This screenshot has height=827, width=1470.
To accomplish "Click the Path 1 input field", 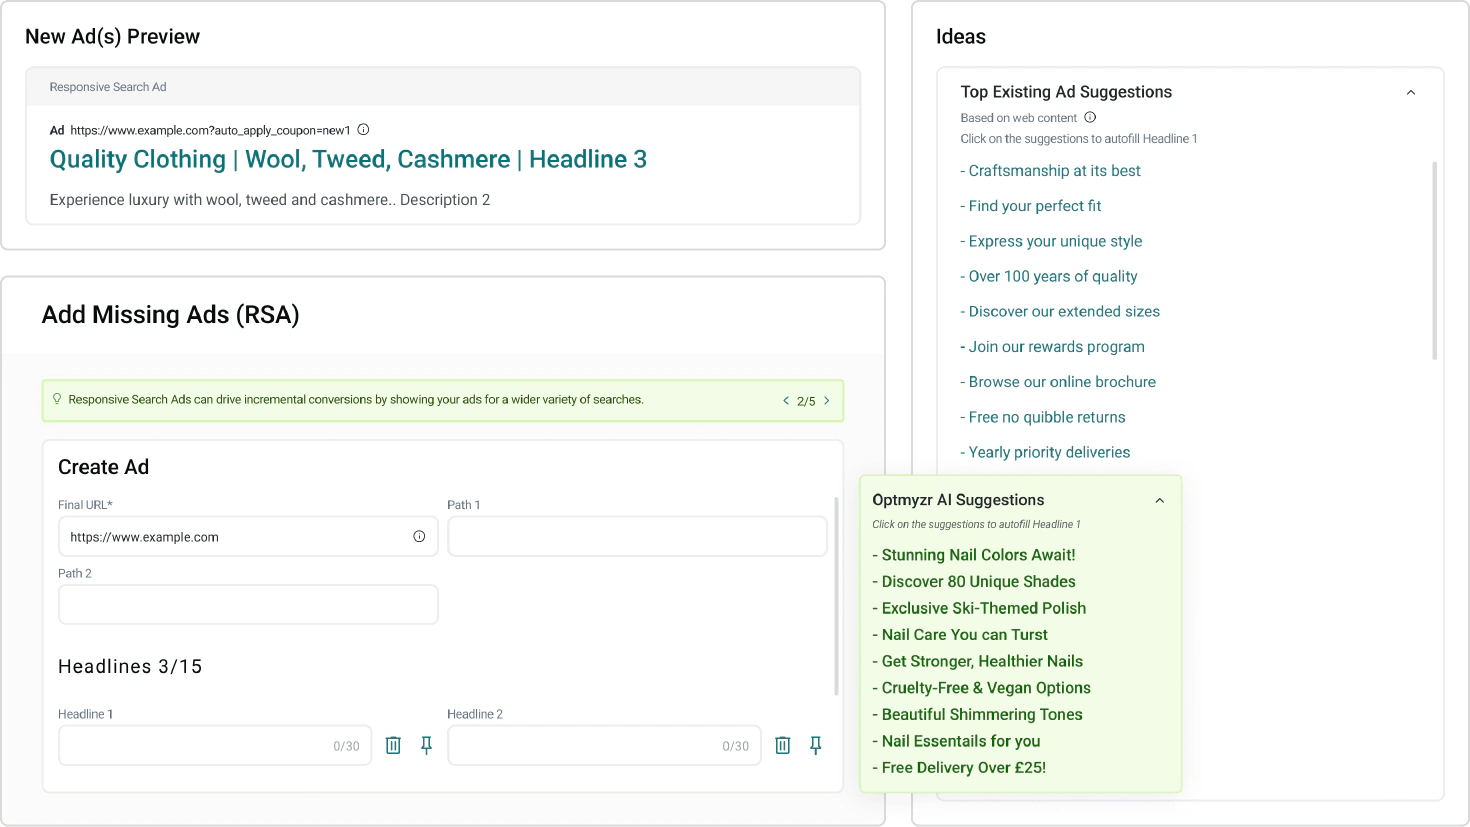I will 637,537.
